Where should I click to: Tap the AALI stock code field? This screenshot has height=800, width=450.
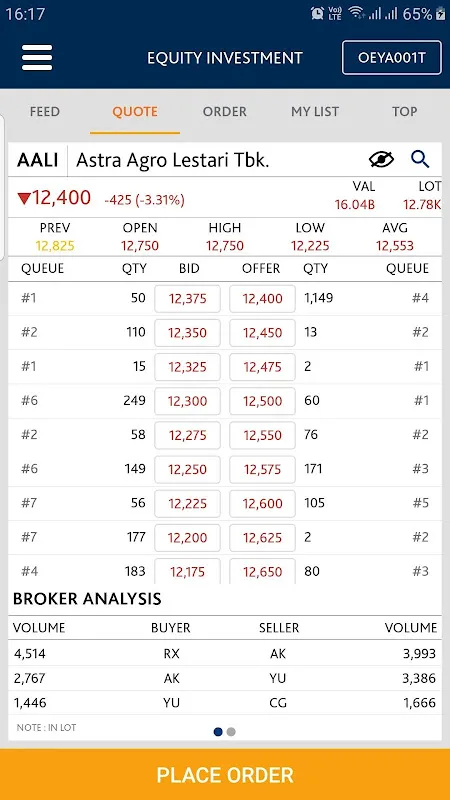point(37,160)
